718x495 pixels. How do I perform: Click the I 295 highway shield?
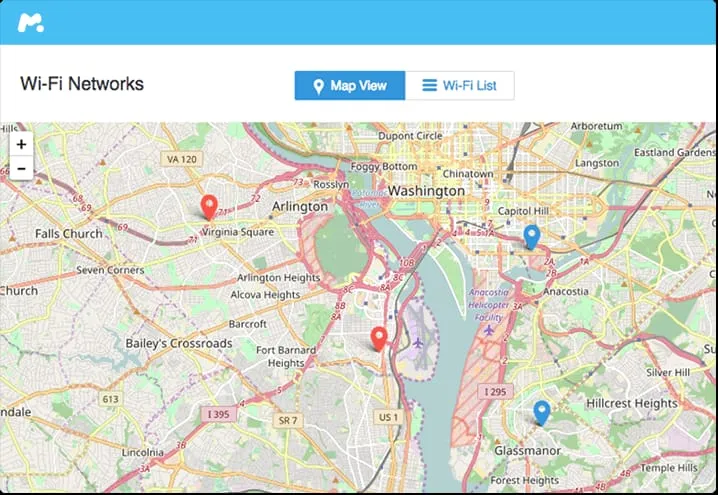(495, 392)
